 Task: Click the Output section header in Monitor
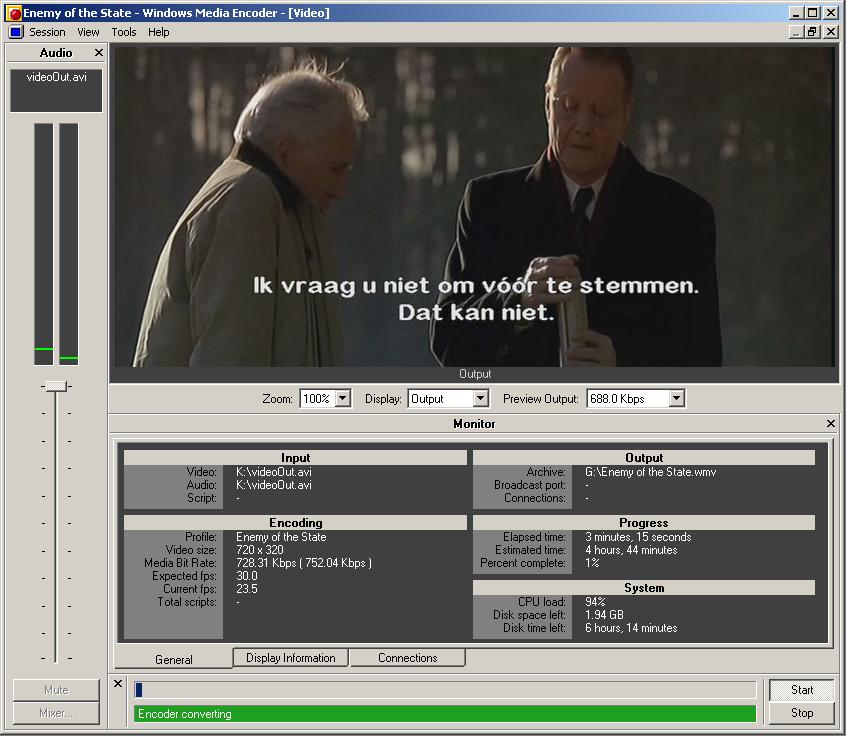[x=644, y=458]
